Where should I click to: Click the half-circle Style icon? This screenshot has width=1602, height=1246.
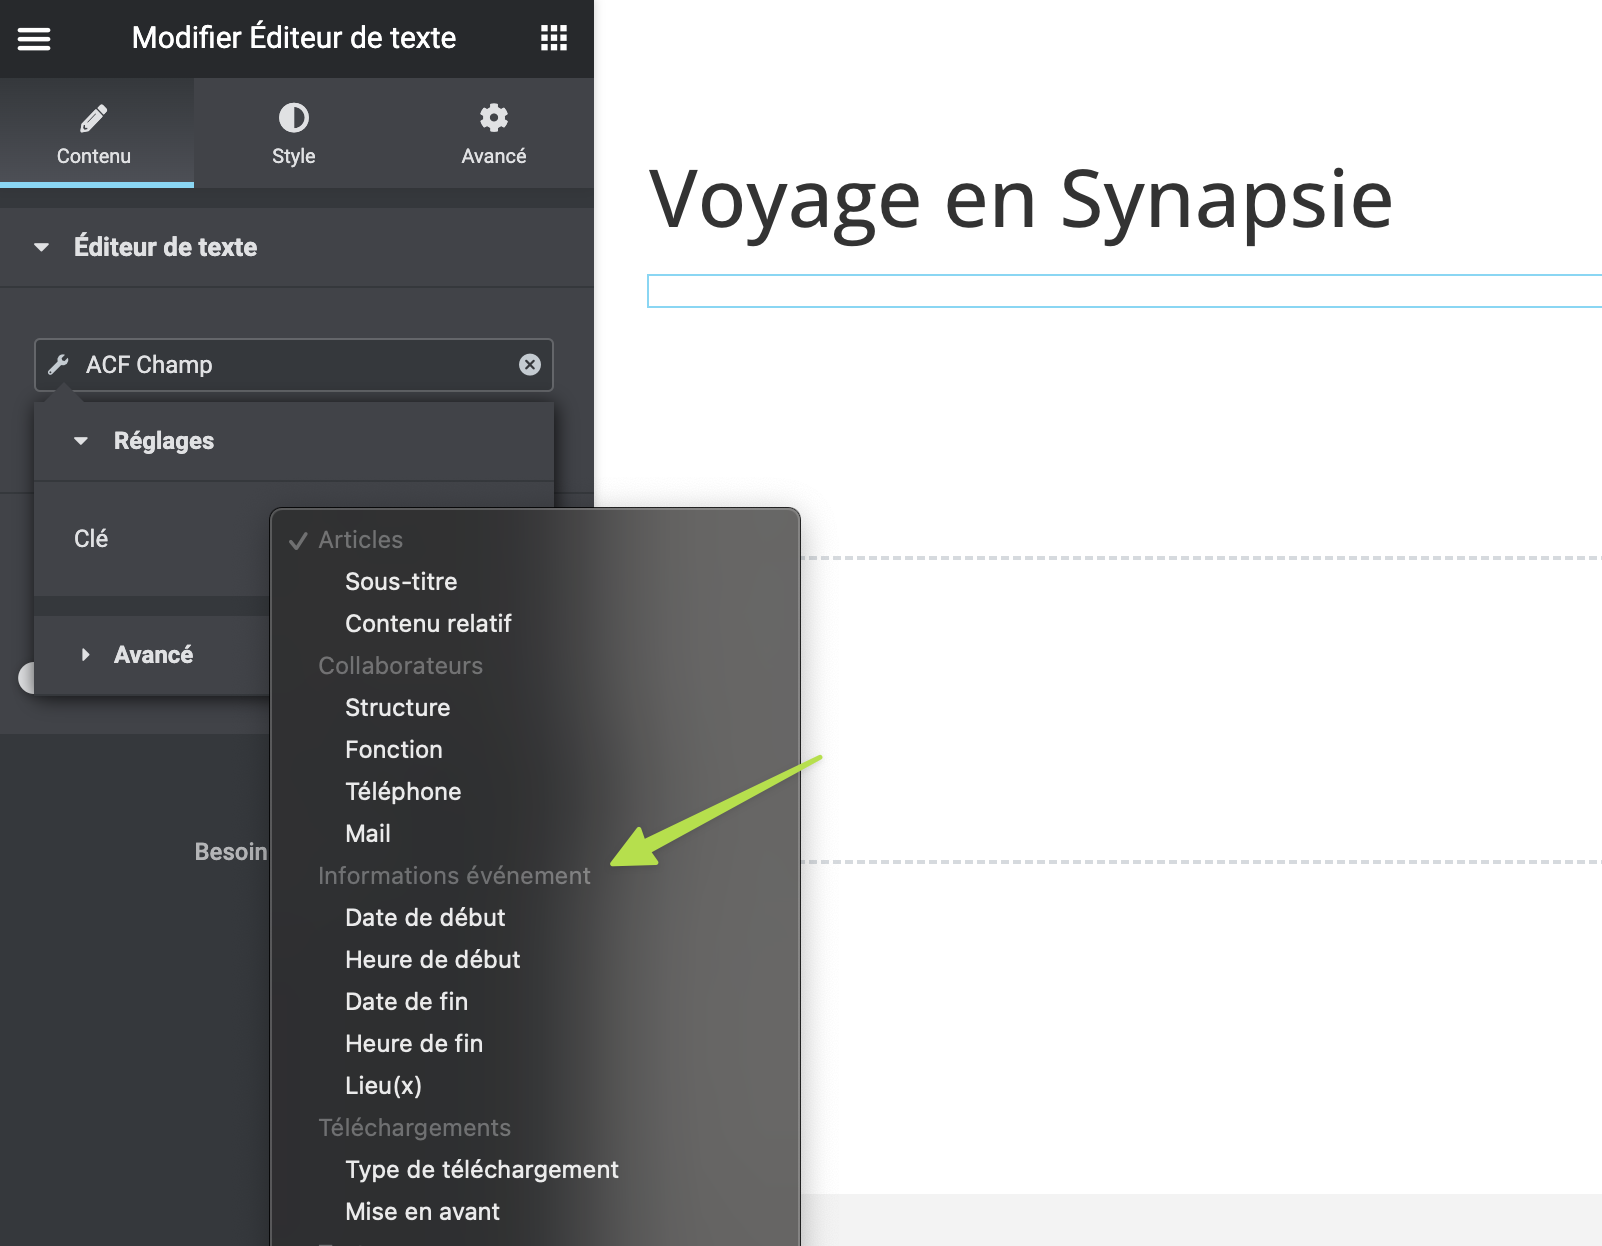tap(293, 119)
